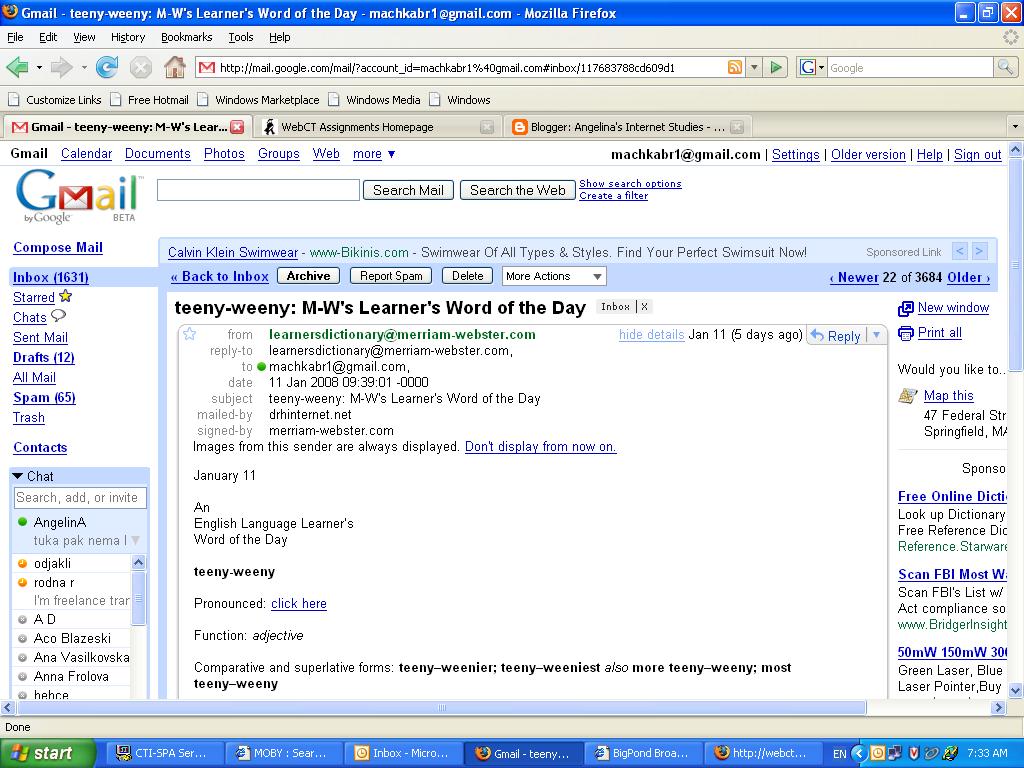Image resolution: width=1024 pixels, height=768 pixels.
Task: Open Gmail more services dropdown
Action: [374, 154]
